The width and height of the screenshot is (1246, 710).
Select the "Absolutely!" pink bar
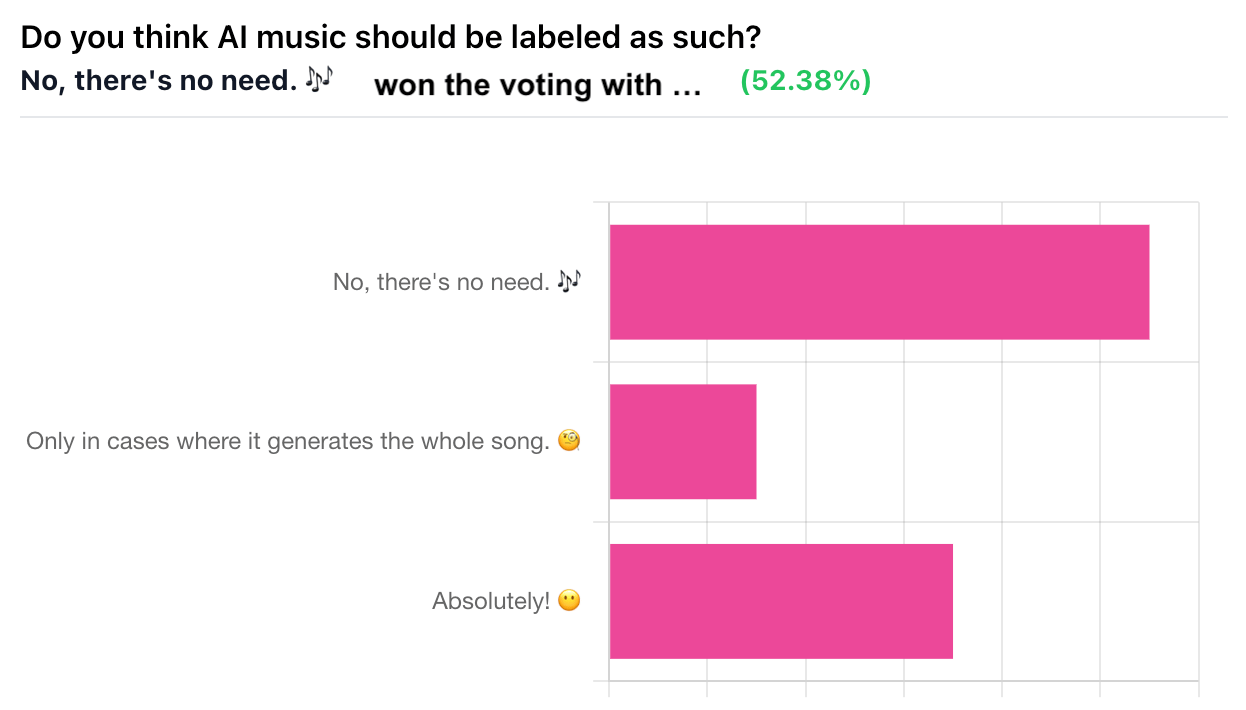point(781,601)
